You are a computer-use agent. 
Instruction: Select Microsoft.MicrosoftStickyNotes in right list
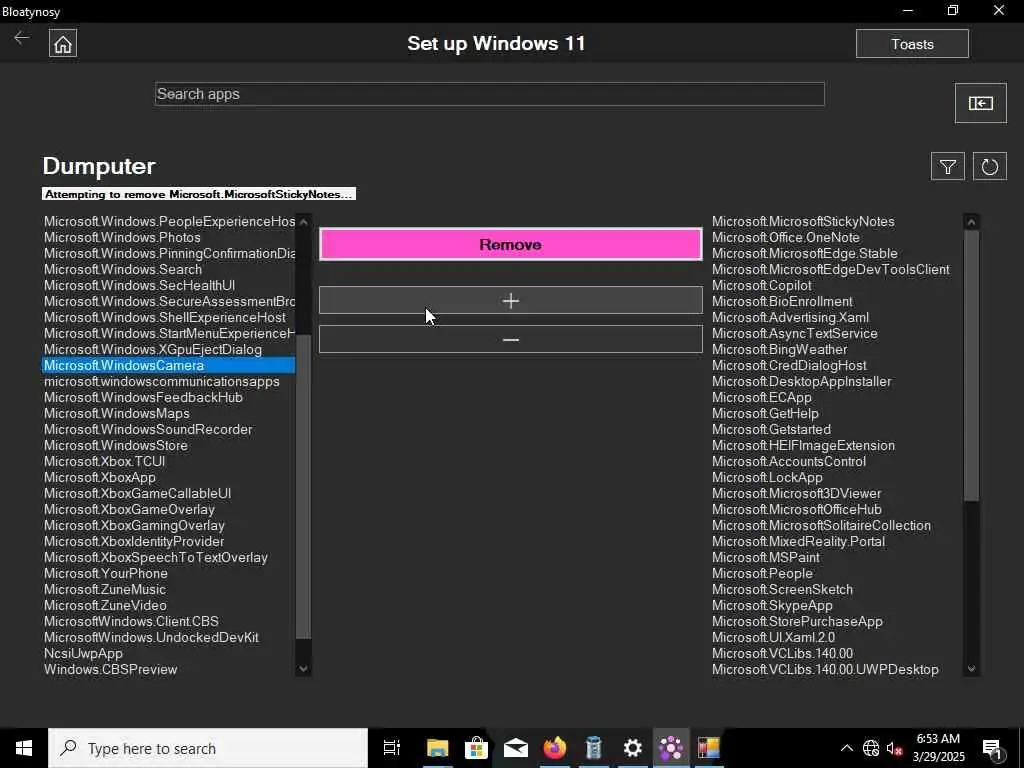803,221
